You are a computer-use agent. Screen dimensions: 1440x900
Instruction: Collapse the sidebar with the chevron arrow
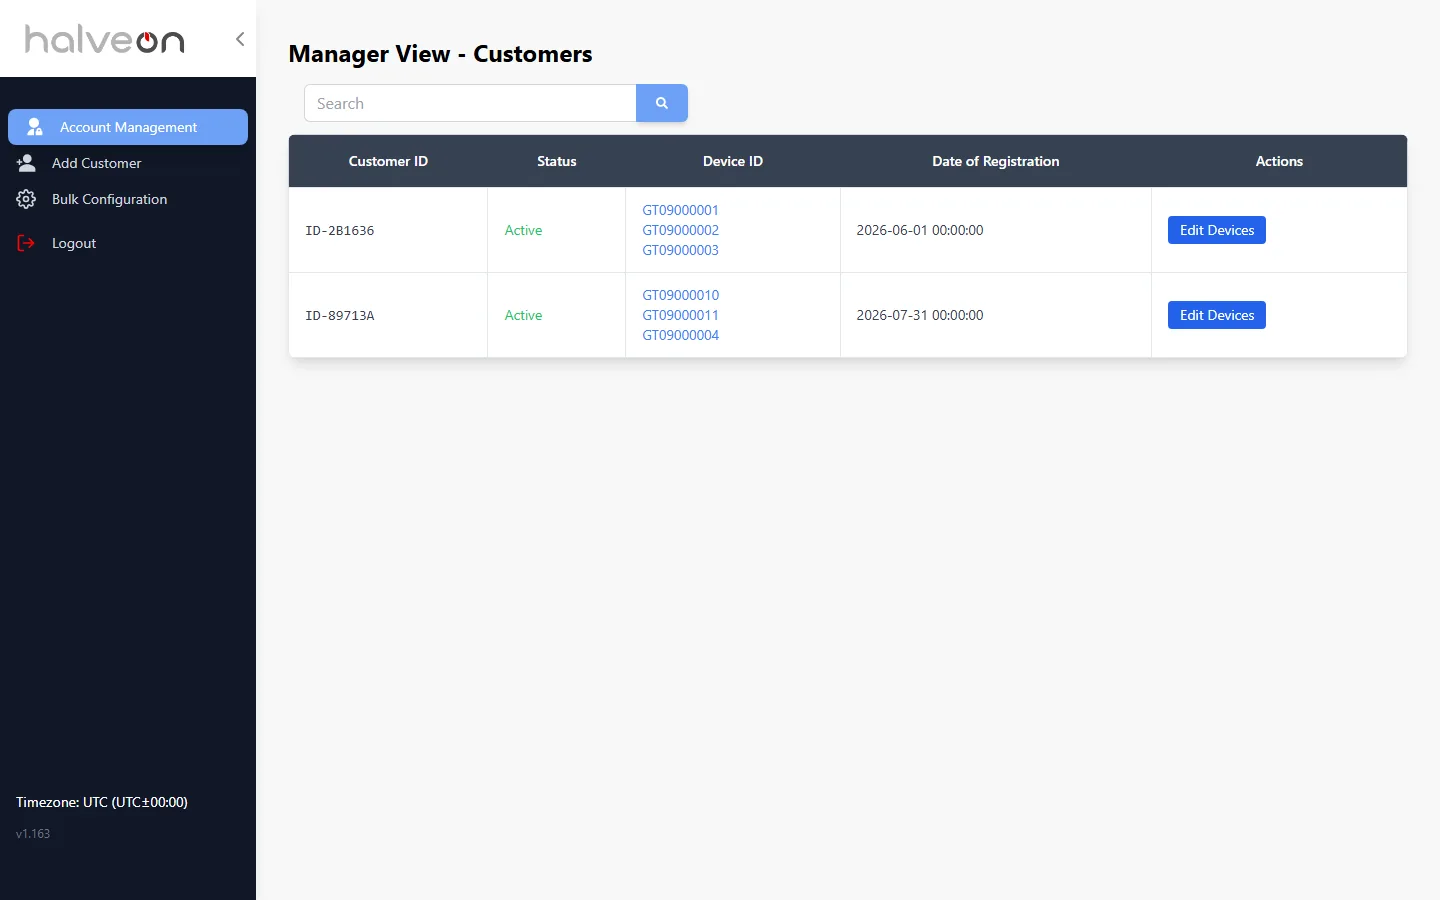pyautogui.click(x=240, y=39)
